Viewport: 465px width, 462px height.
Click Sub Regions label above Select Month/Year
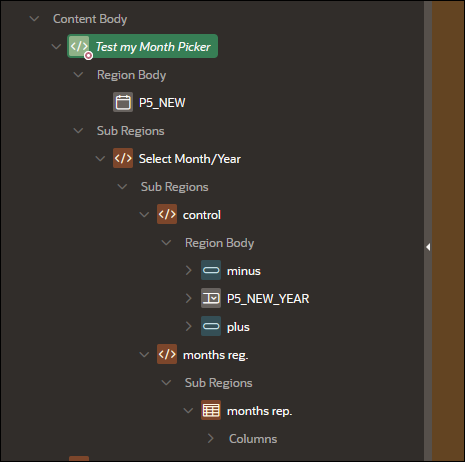click(x=131, y=131)
